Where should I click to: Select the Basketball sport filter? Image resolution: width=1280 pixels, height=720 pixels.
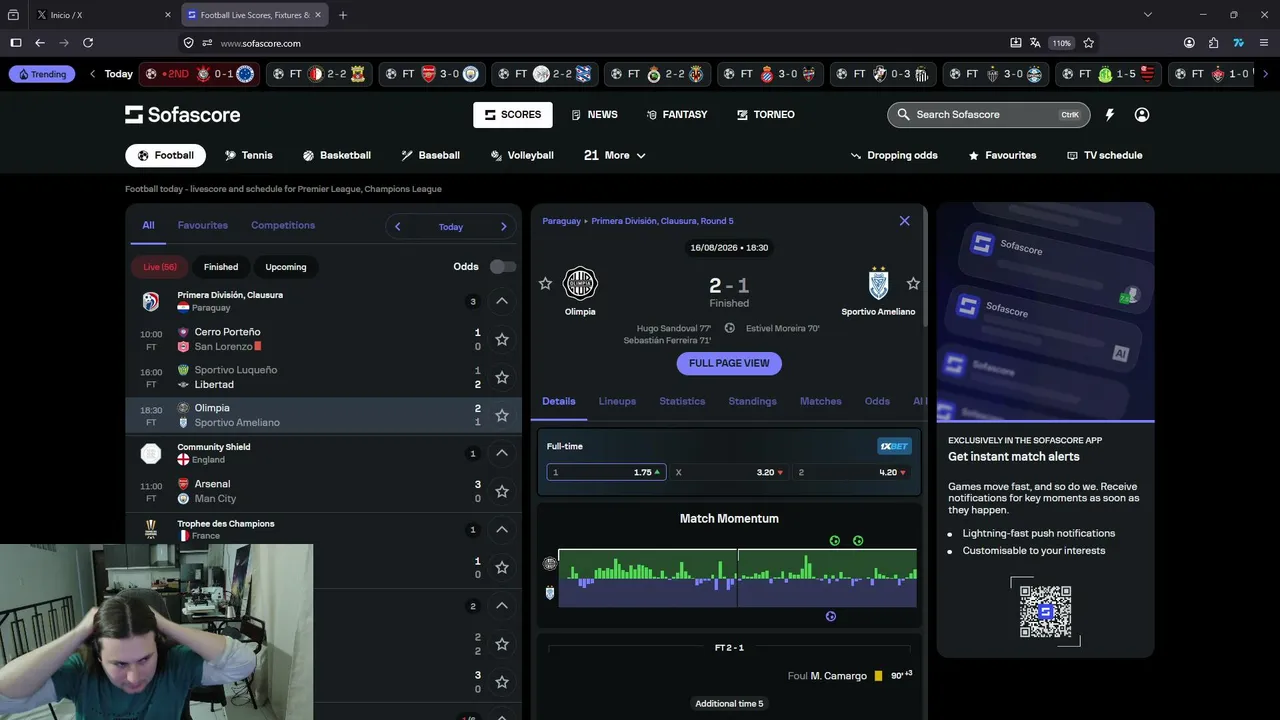336,155
